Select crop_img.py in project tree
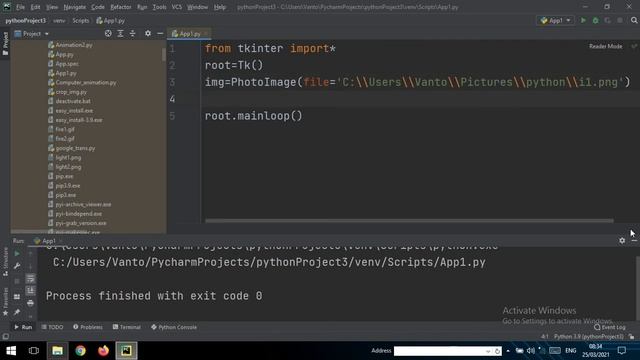This screenshot has height=360, width=640. click(67, 92)
